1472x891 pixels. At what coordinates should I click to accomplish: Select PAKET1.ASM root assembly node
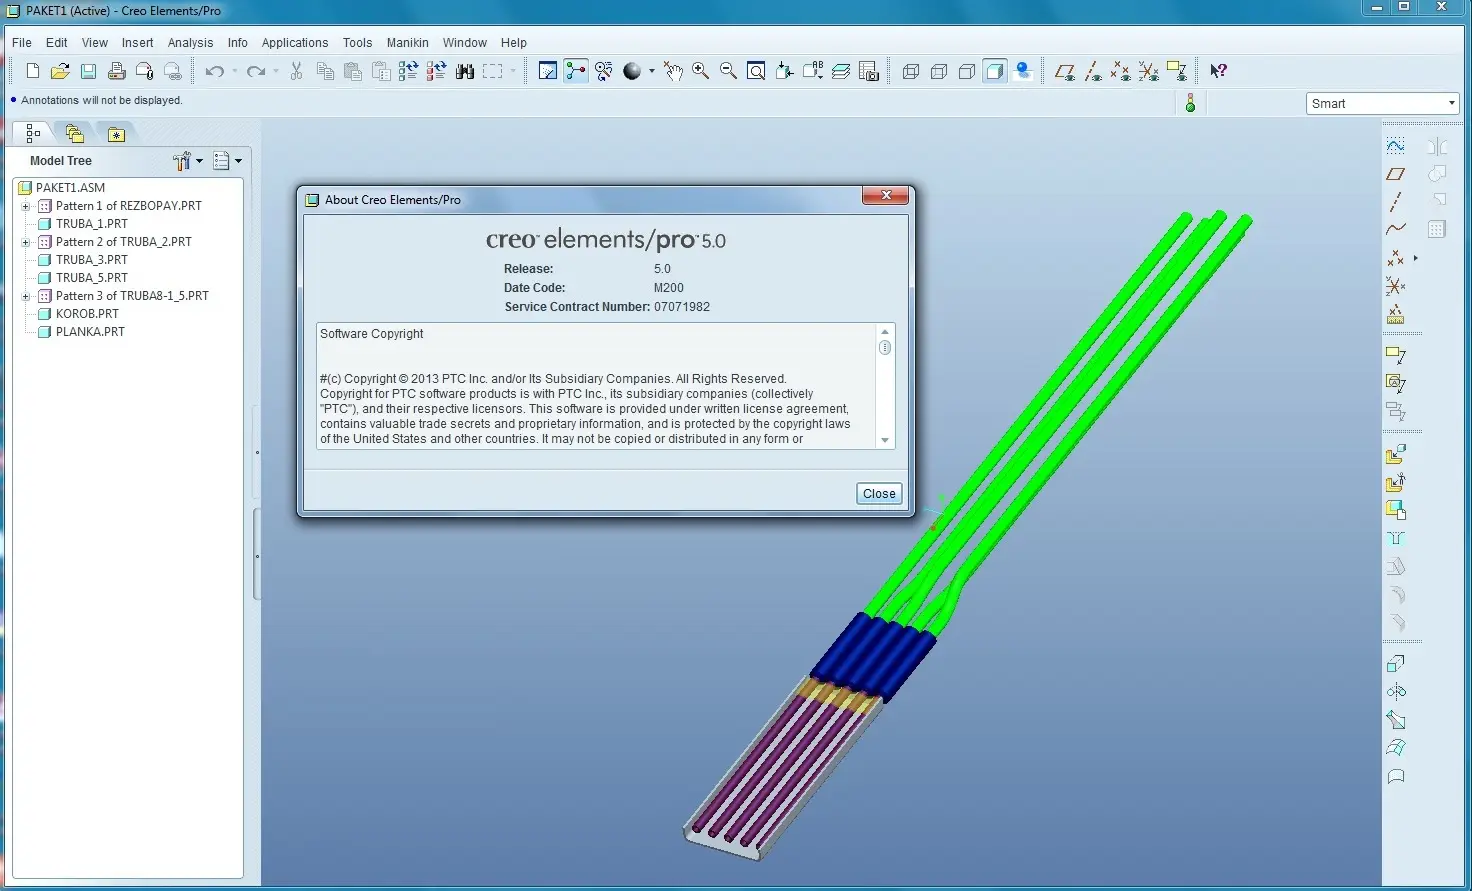click(x=70, y=188)
